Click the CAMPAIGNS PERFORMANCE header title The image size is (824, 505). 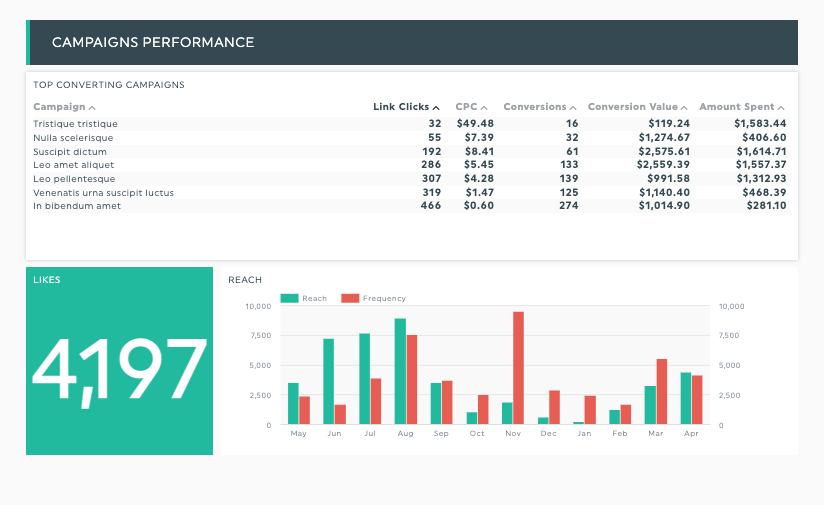[153, 43]
